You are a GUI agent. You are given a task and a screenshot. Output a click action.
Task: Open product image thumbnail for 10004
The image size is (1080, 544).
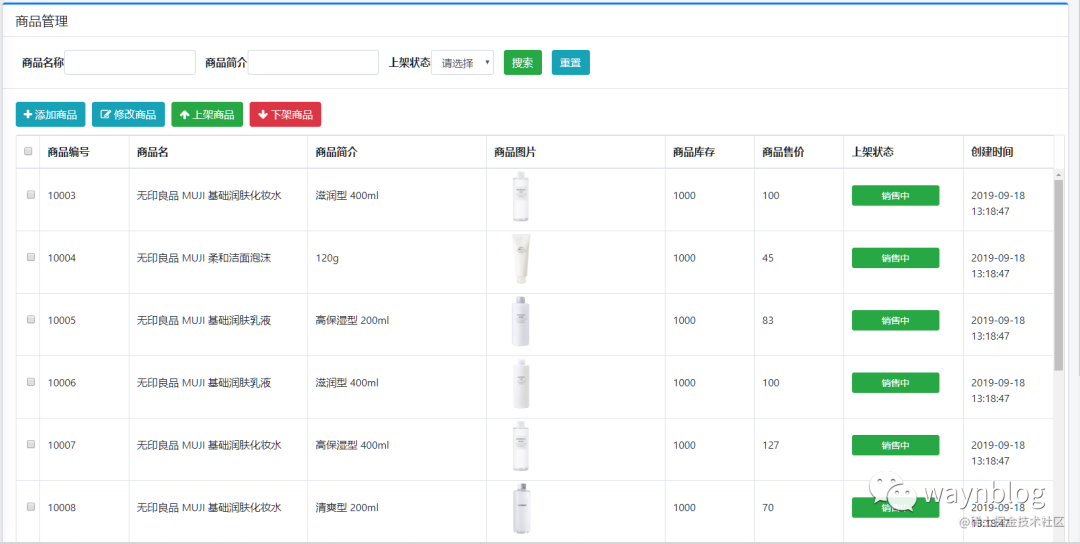(x=521, y=259)
